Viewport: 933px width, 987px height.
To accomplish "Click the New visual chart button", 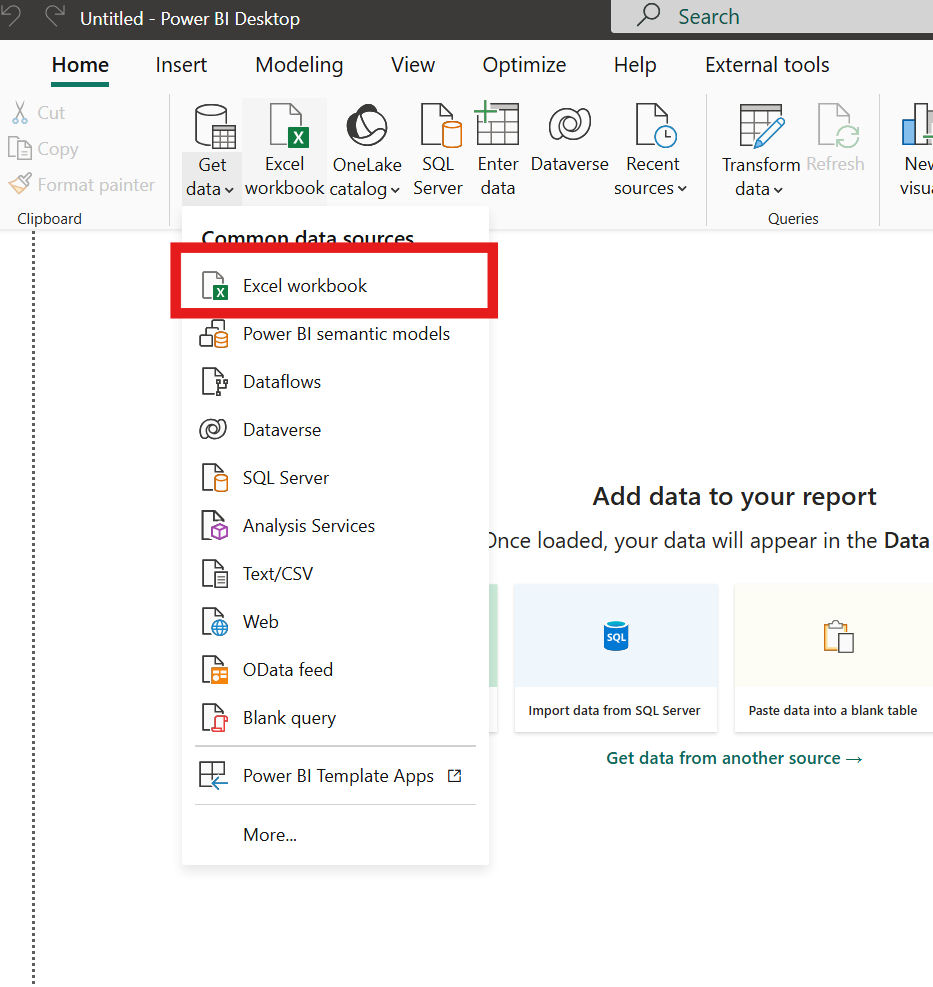I will click(917, 151).
